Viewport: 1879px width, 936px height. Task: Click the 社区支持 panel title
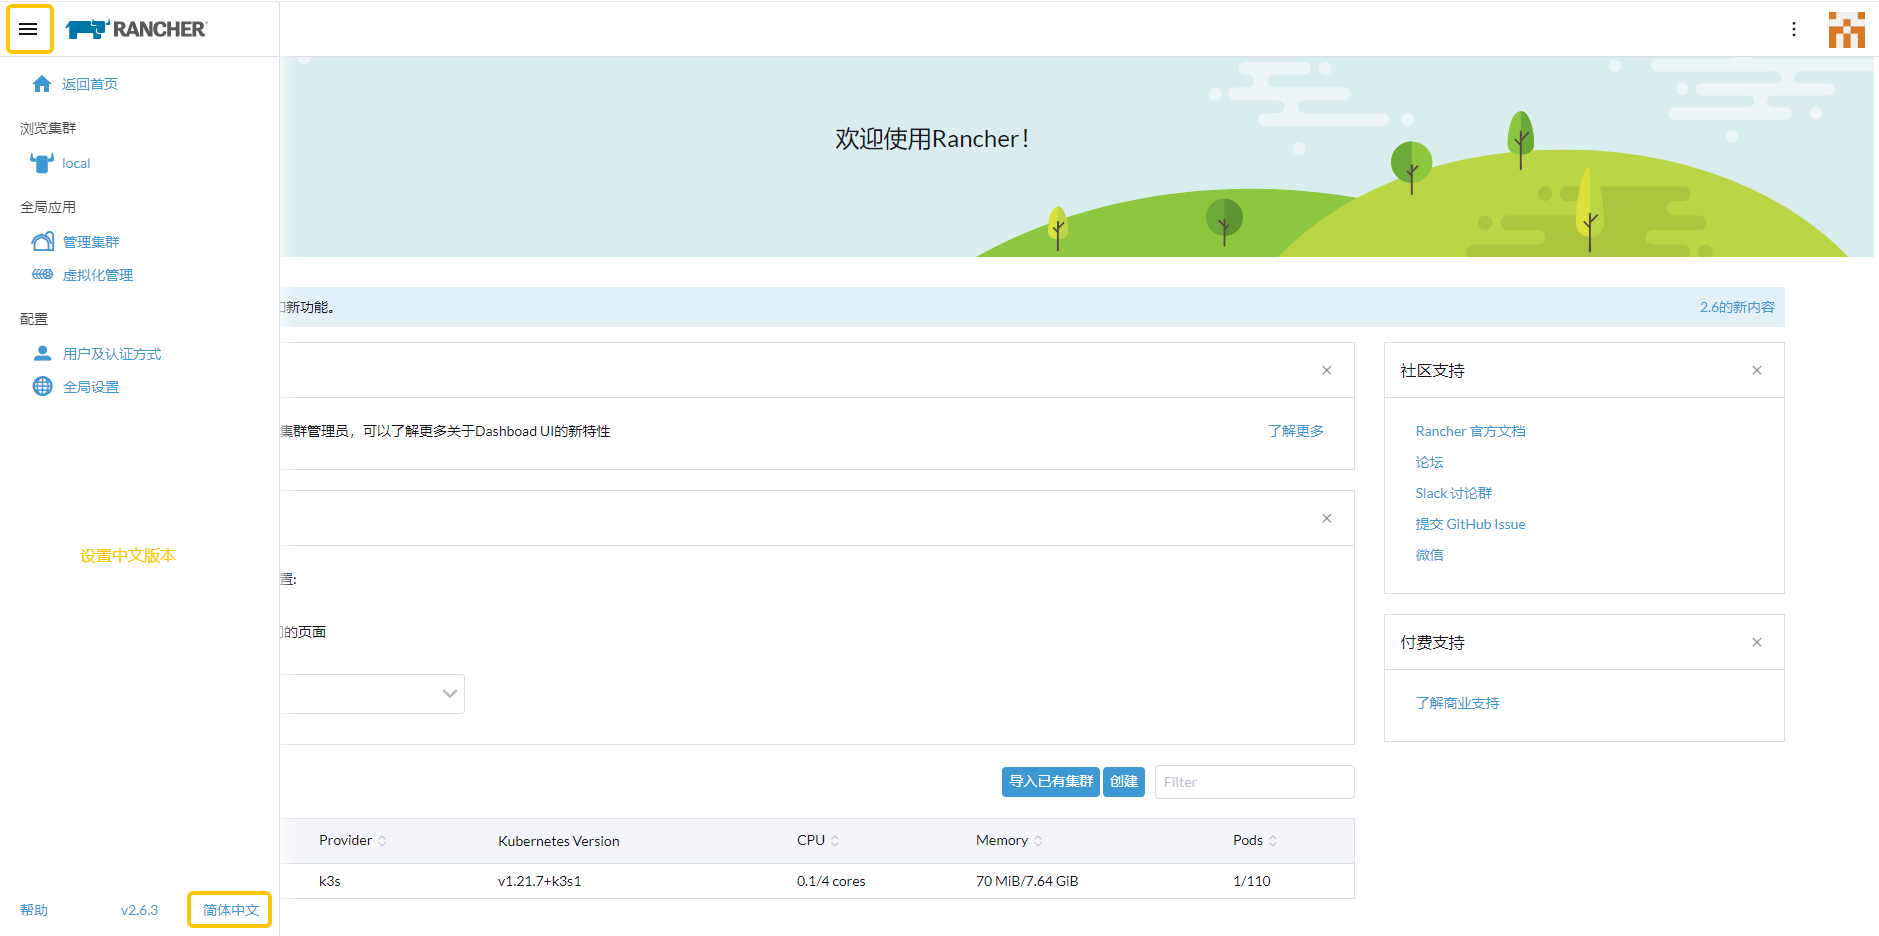pos(1432,371)
